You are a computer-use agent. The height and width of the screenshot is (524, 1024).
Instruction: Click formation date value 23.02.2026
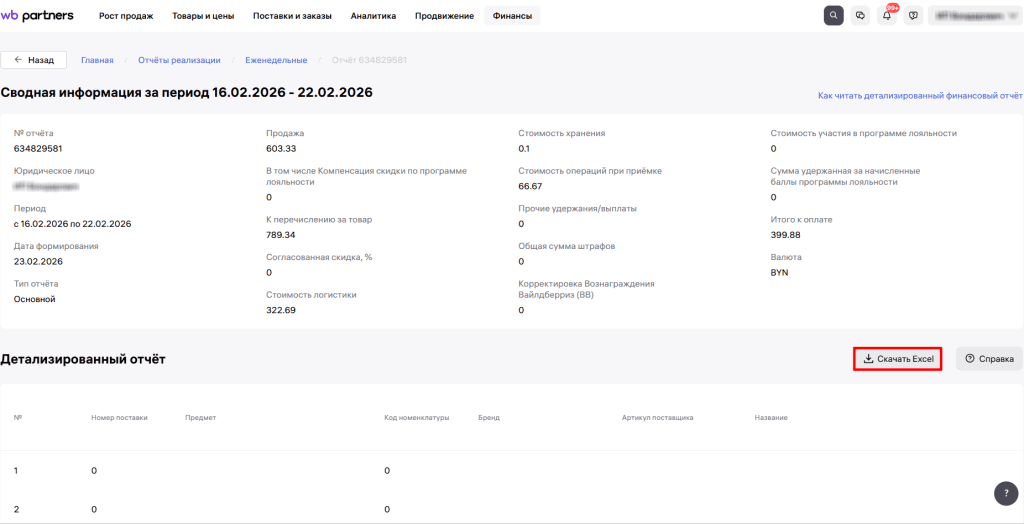point(38,261)
